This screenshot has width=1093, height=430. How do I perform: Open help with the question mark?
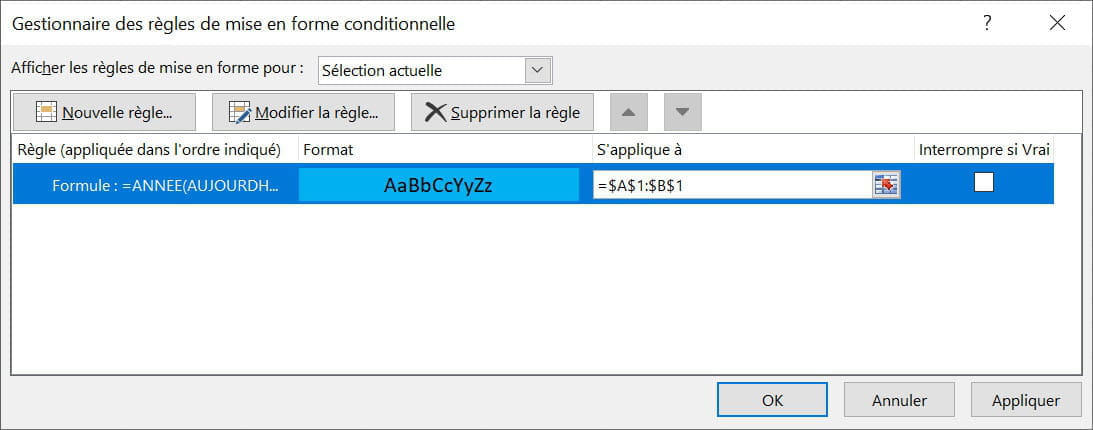click(x=987, y=23)
